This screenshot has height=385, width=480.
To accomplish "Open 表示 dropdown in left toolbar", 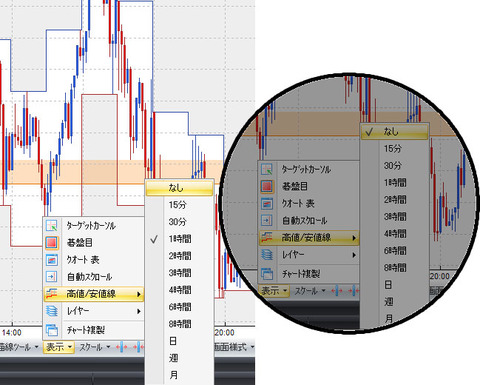I will 59,347.
